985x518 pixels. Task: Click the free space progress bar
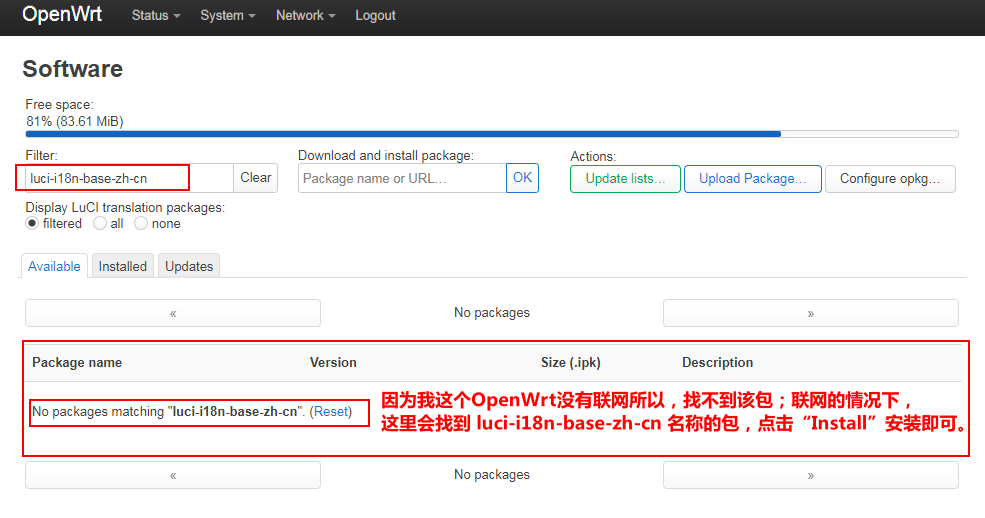(x=491, y=133)
